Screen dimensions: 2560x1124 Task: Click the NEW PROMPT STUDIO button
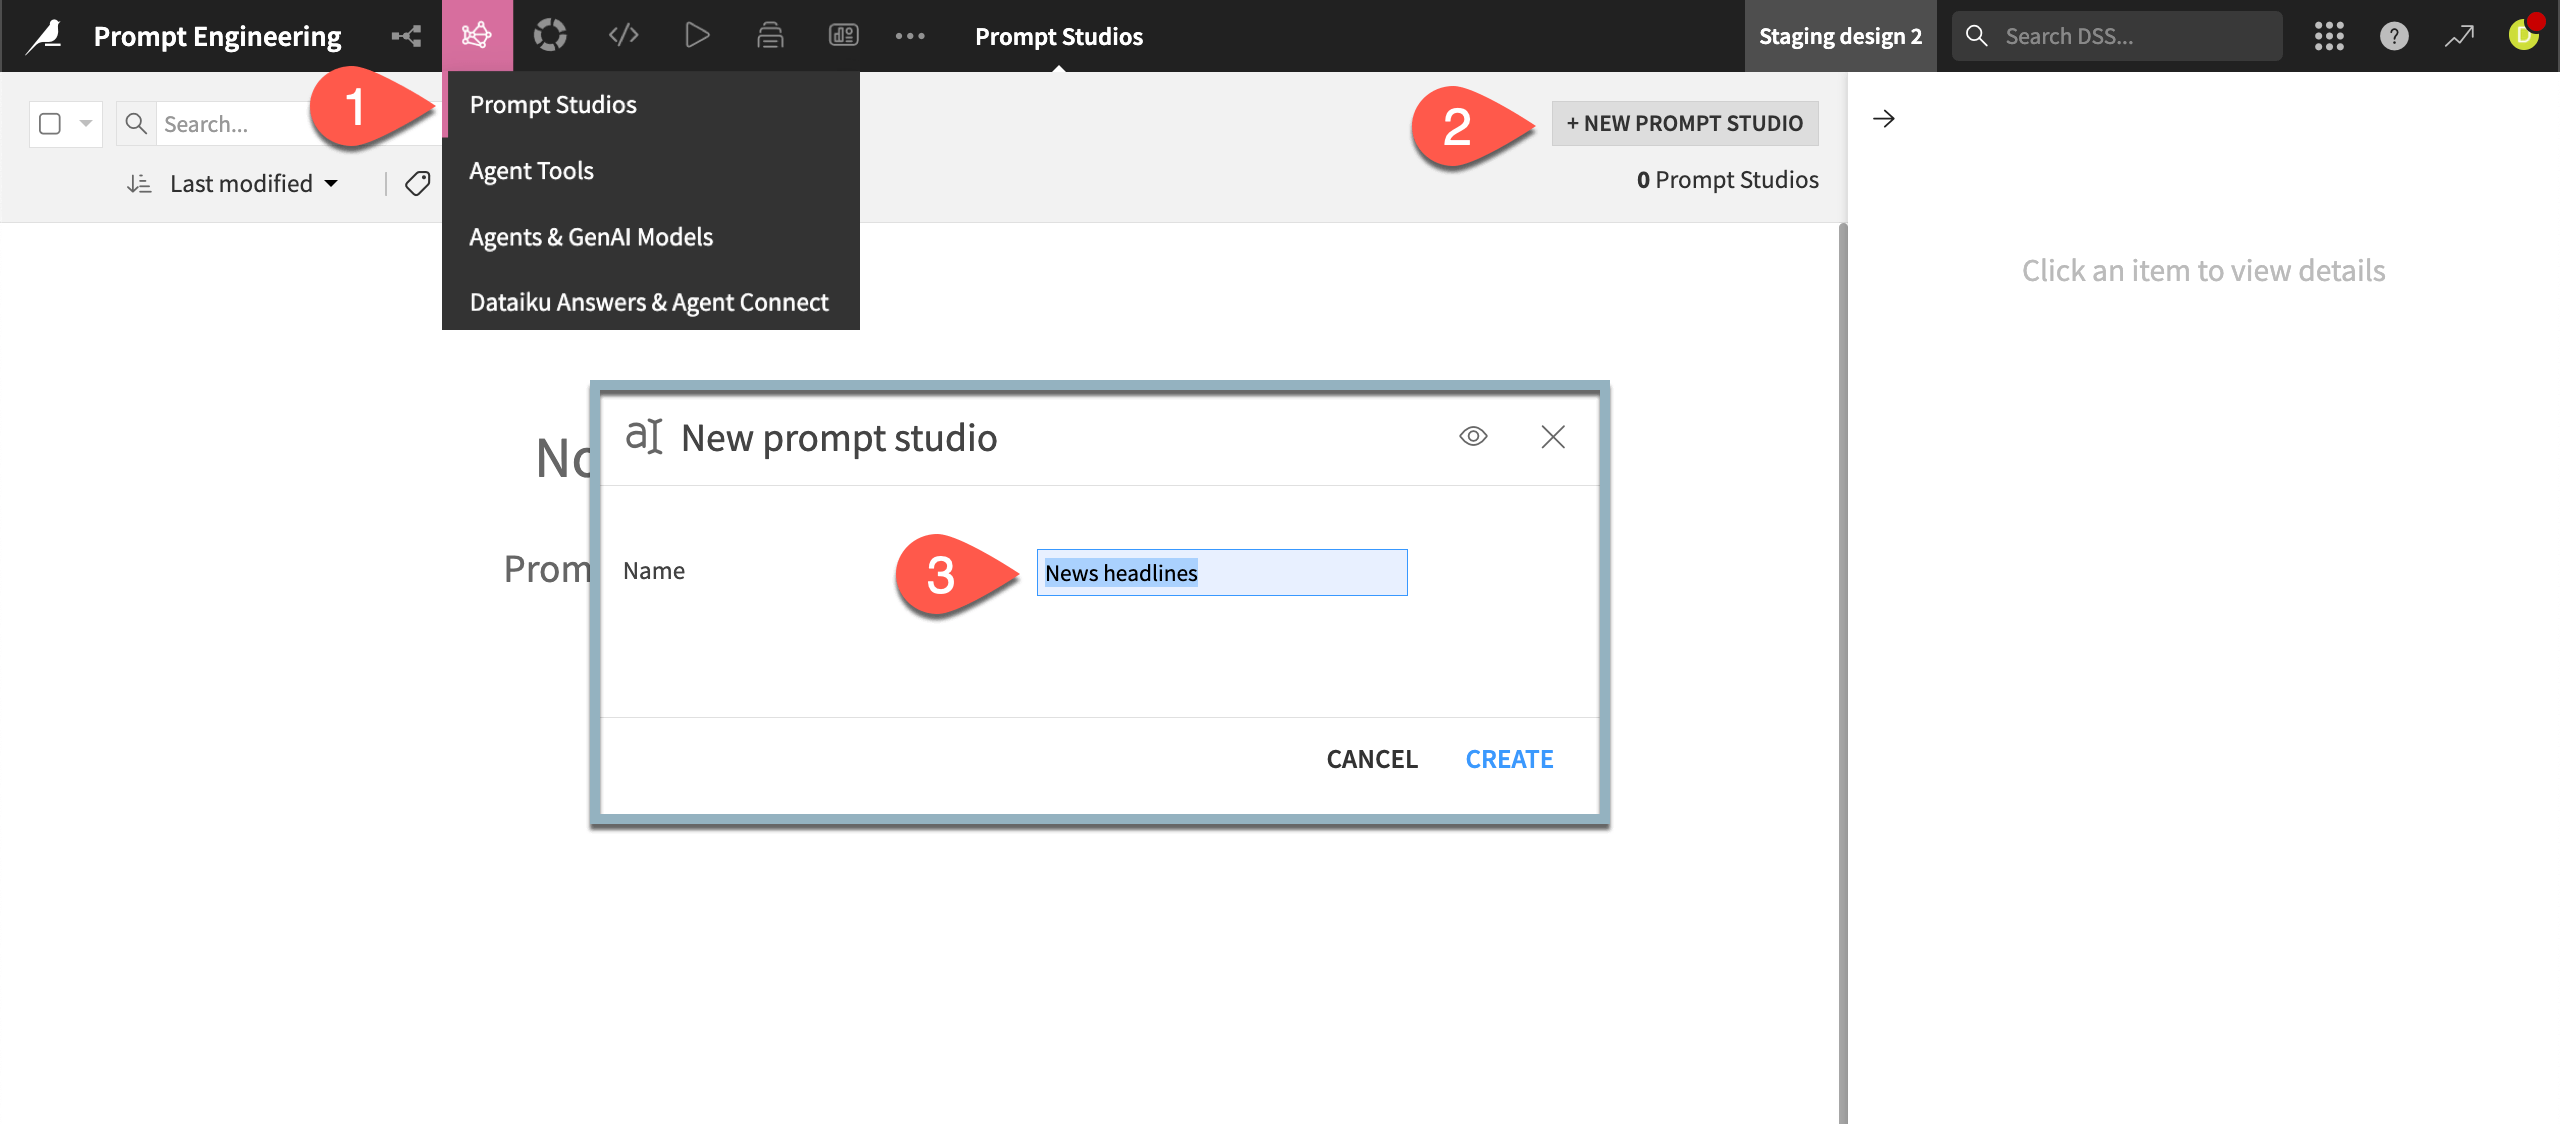click(1684, 123)
